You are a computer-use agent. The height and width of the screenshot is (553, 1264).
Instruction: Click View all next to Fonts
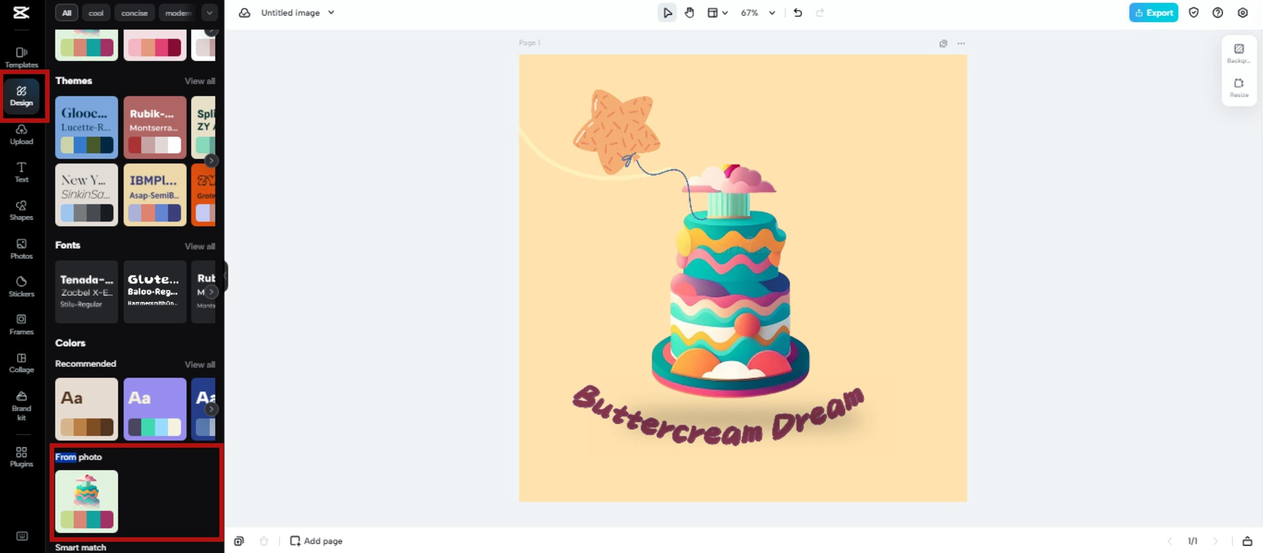[x=199, y=246]
